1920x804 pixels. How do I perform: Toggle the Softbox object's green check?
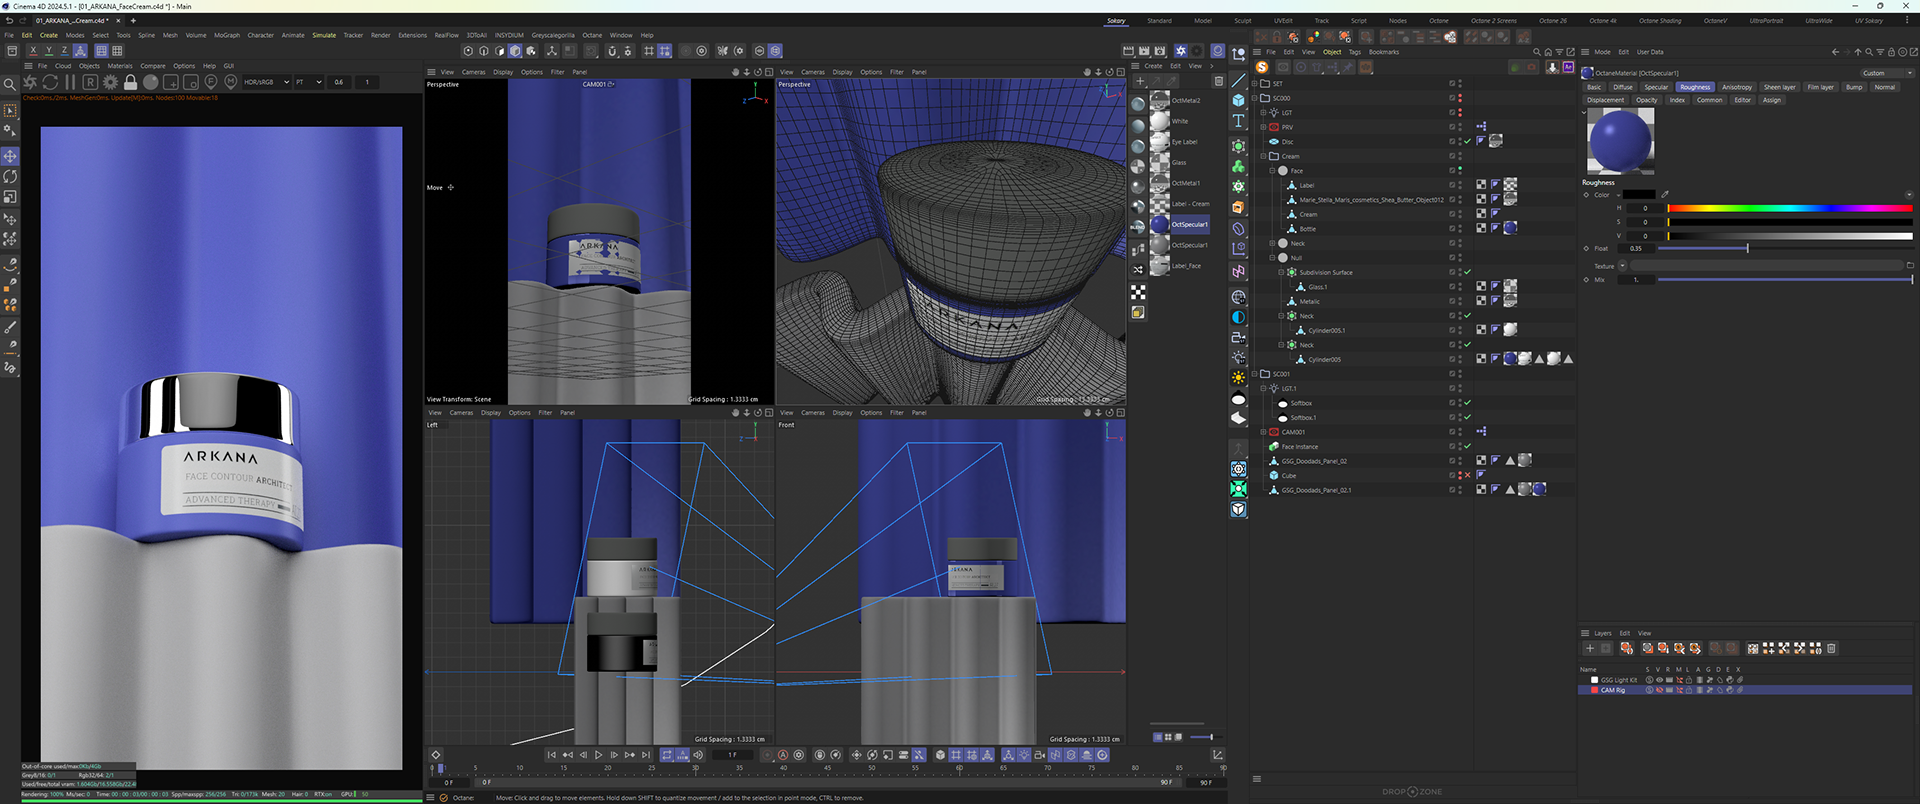point(1468,403)
